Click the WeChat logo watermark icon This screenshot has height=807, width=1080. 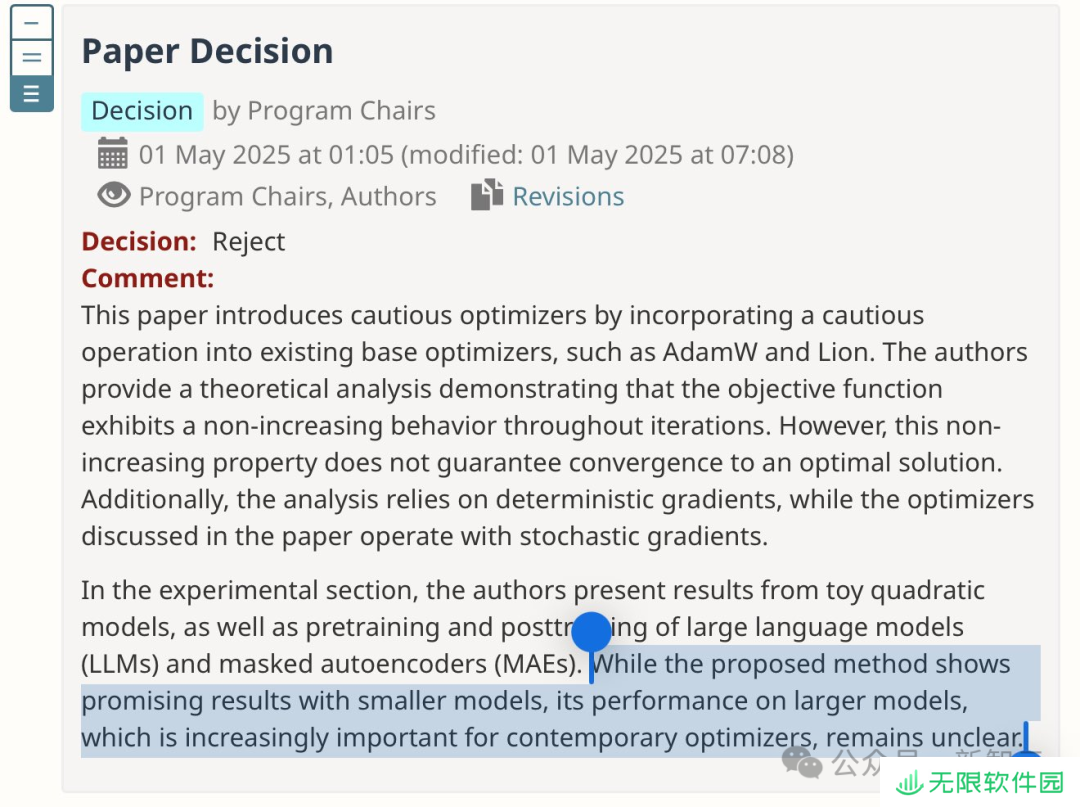[x=802, y=762]
